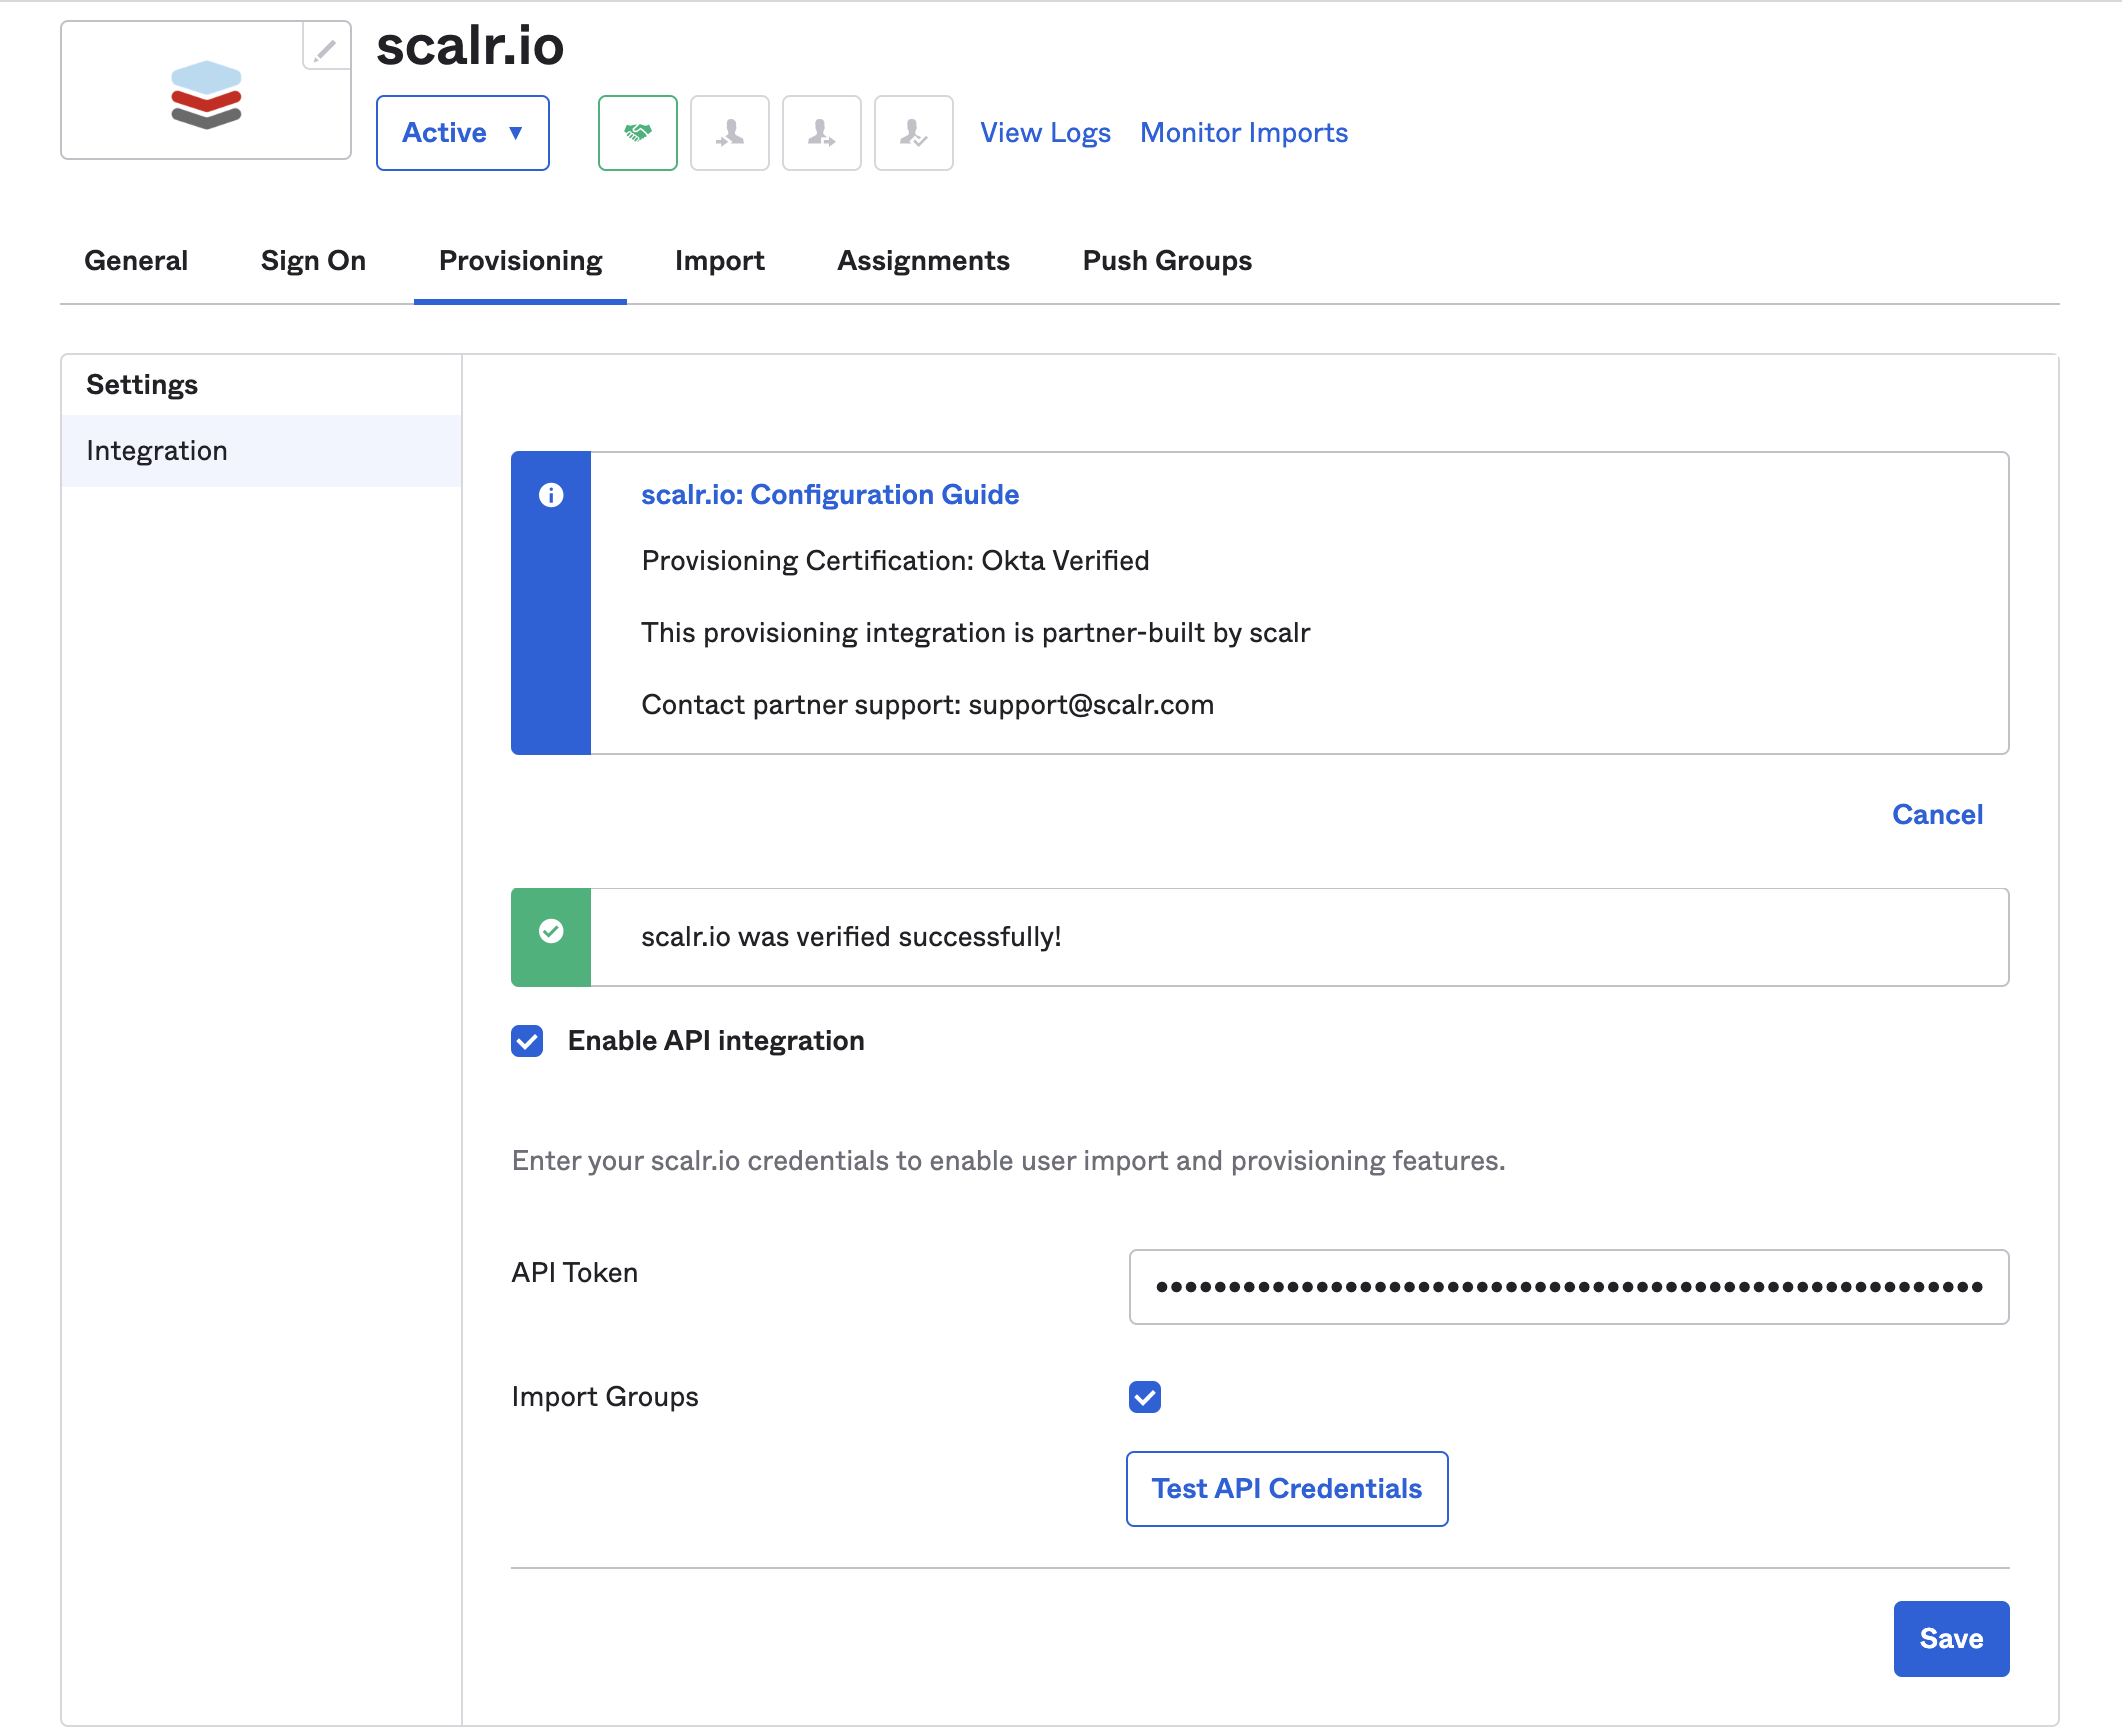Click the Save button
This screenshot has height=1730, width=2122.
1950,1638
